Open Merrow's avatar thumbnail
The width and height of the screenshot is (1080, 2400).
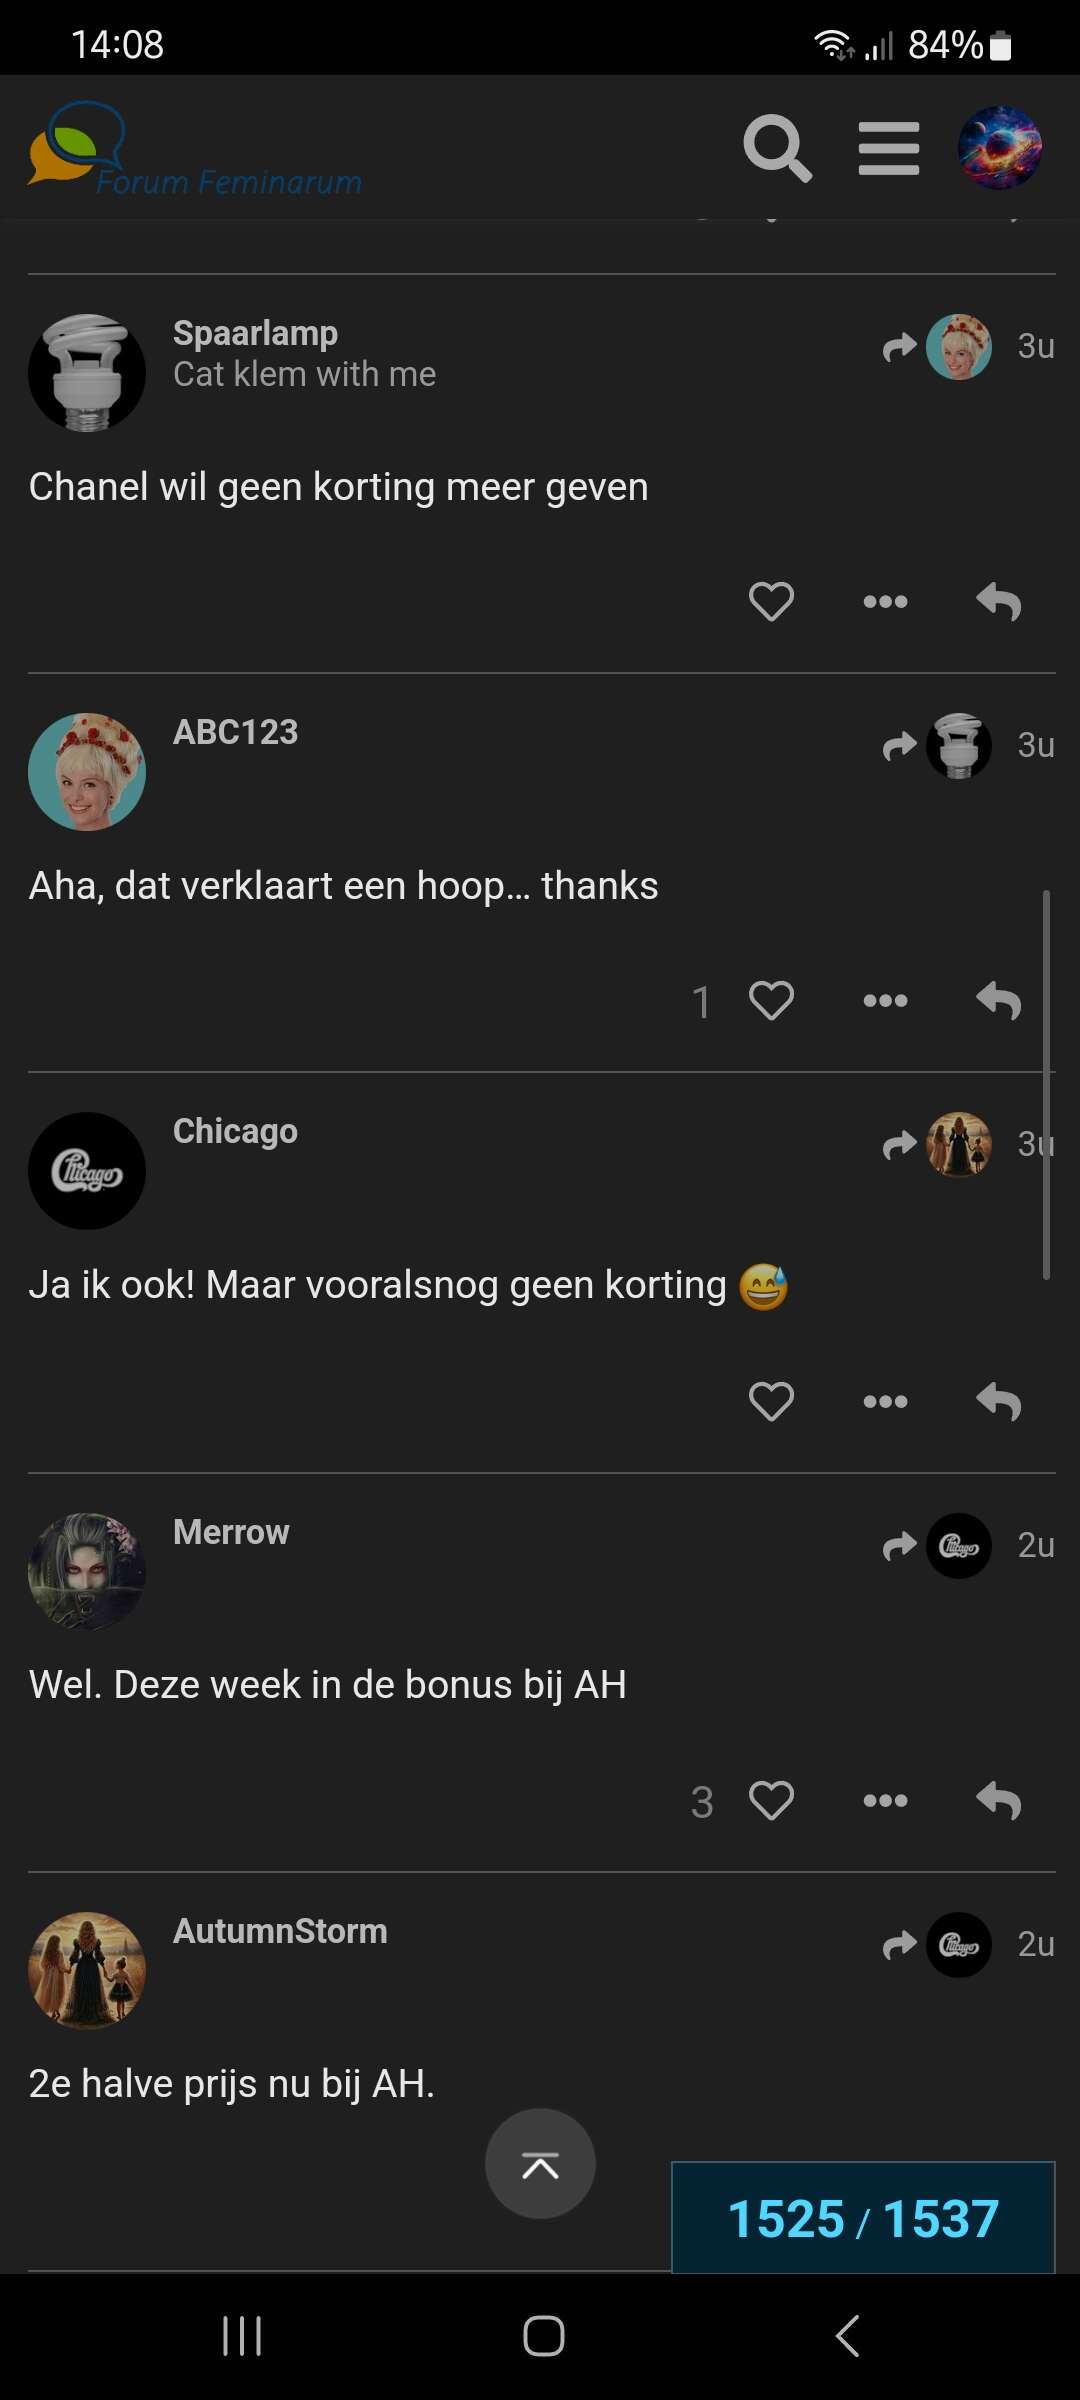click(x=87, y=1571)
